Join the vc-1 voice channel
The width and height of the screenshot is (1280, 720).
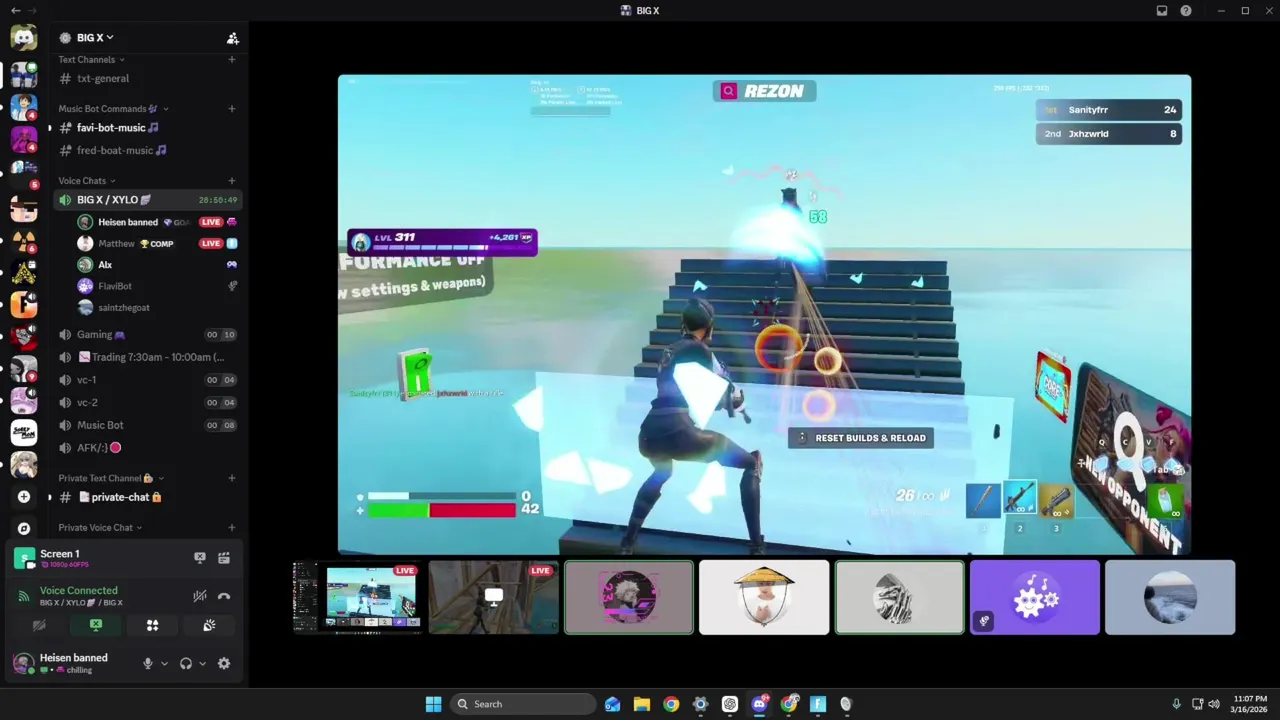click(x=148, y=380)
